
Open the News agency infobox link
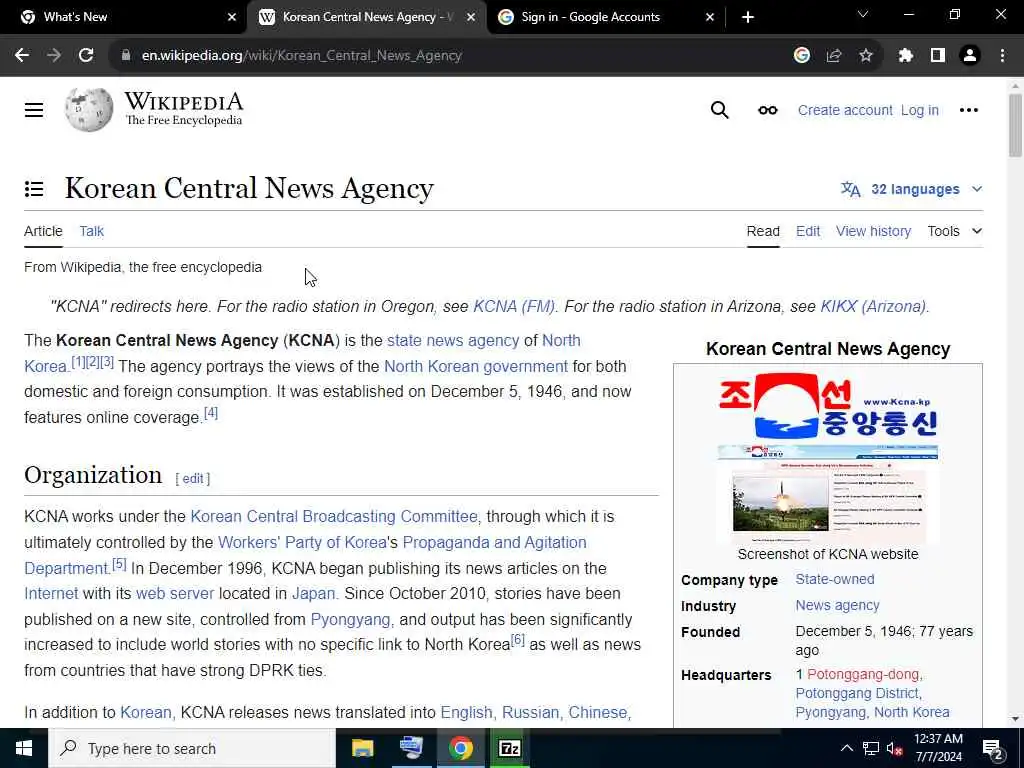(x=837, y=605)
